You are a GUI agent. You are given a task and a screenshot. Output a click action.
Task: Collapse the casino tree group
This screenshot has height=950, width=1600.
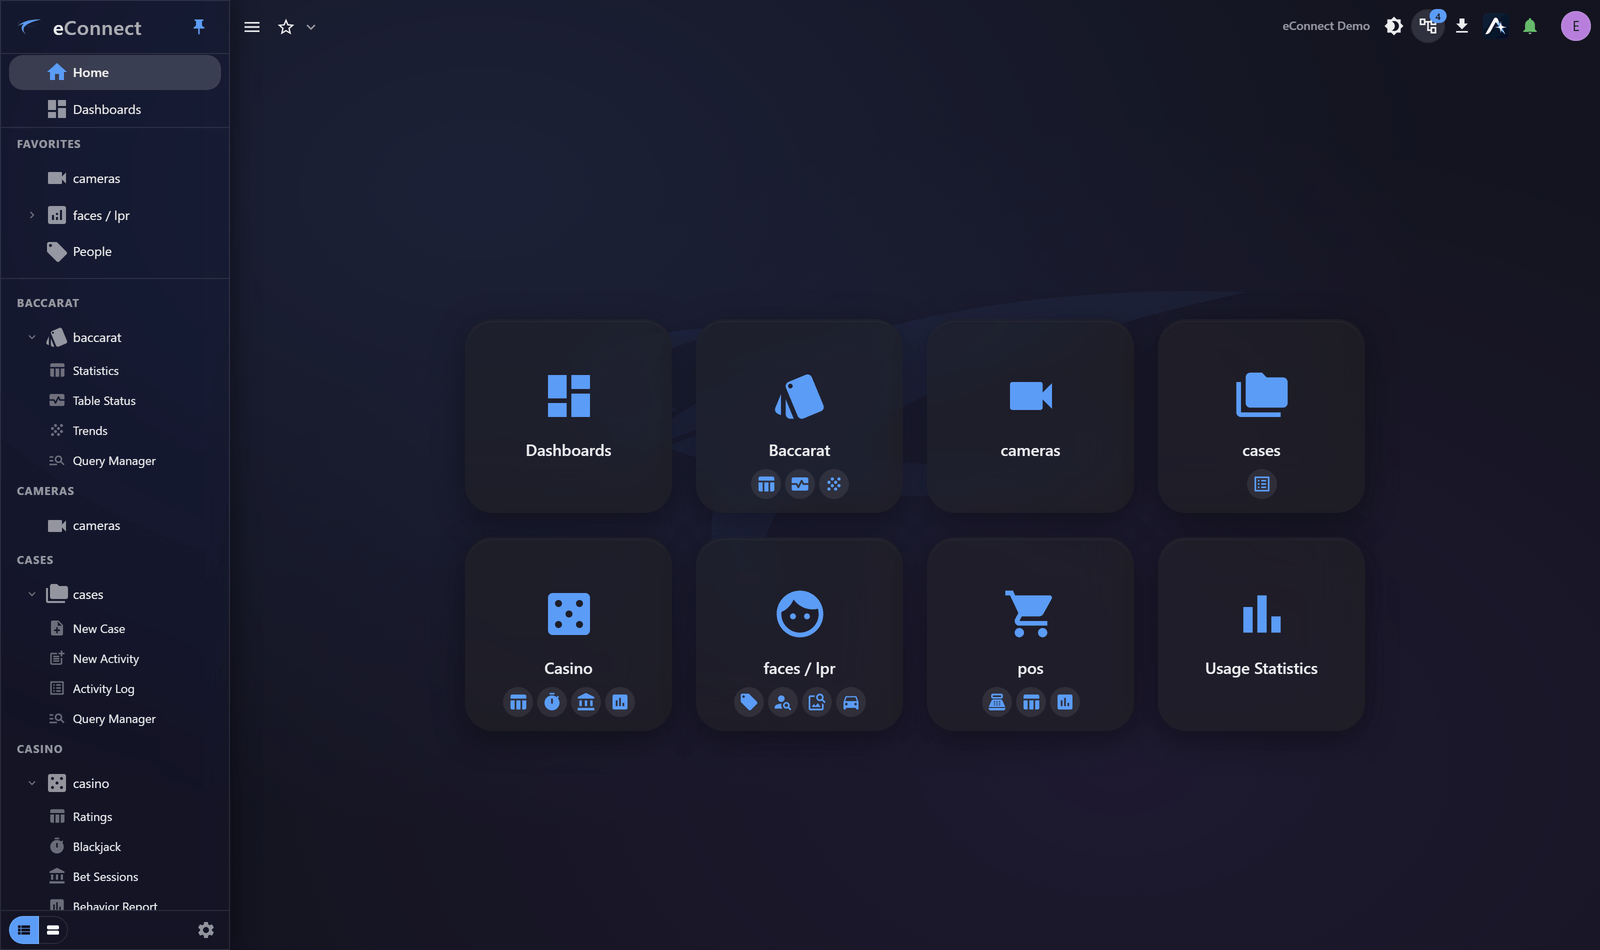click(32, 783)
